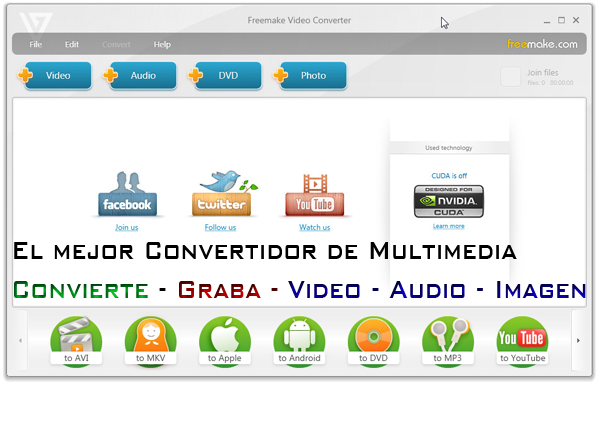Minimize the Freemake Video Converter window

pyautogui.click(x=547, y=21)
